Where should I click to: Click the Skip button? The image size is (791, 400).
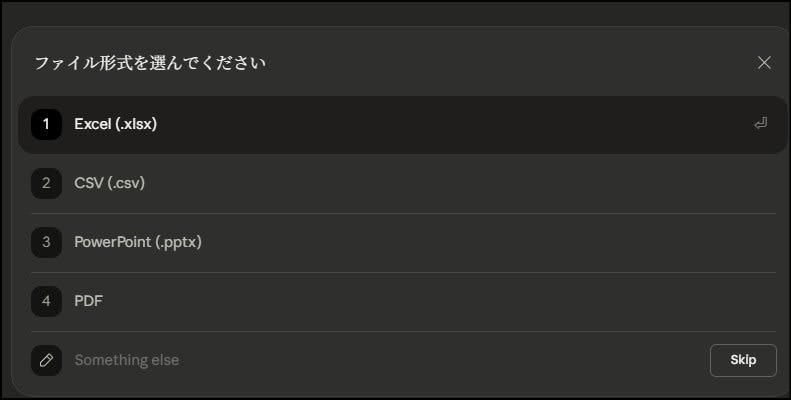pos(743,360)
